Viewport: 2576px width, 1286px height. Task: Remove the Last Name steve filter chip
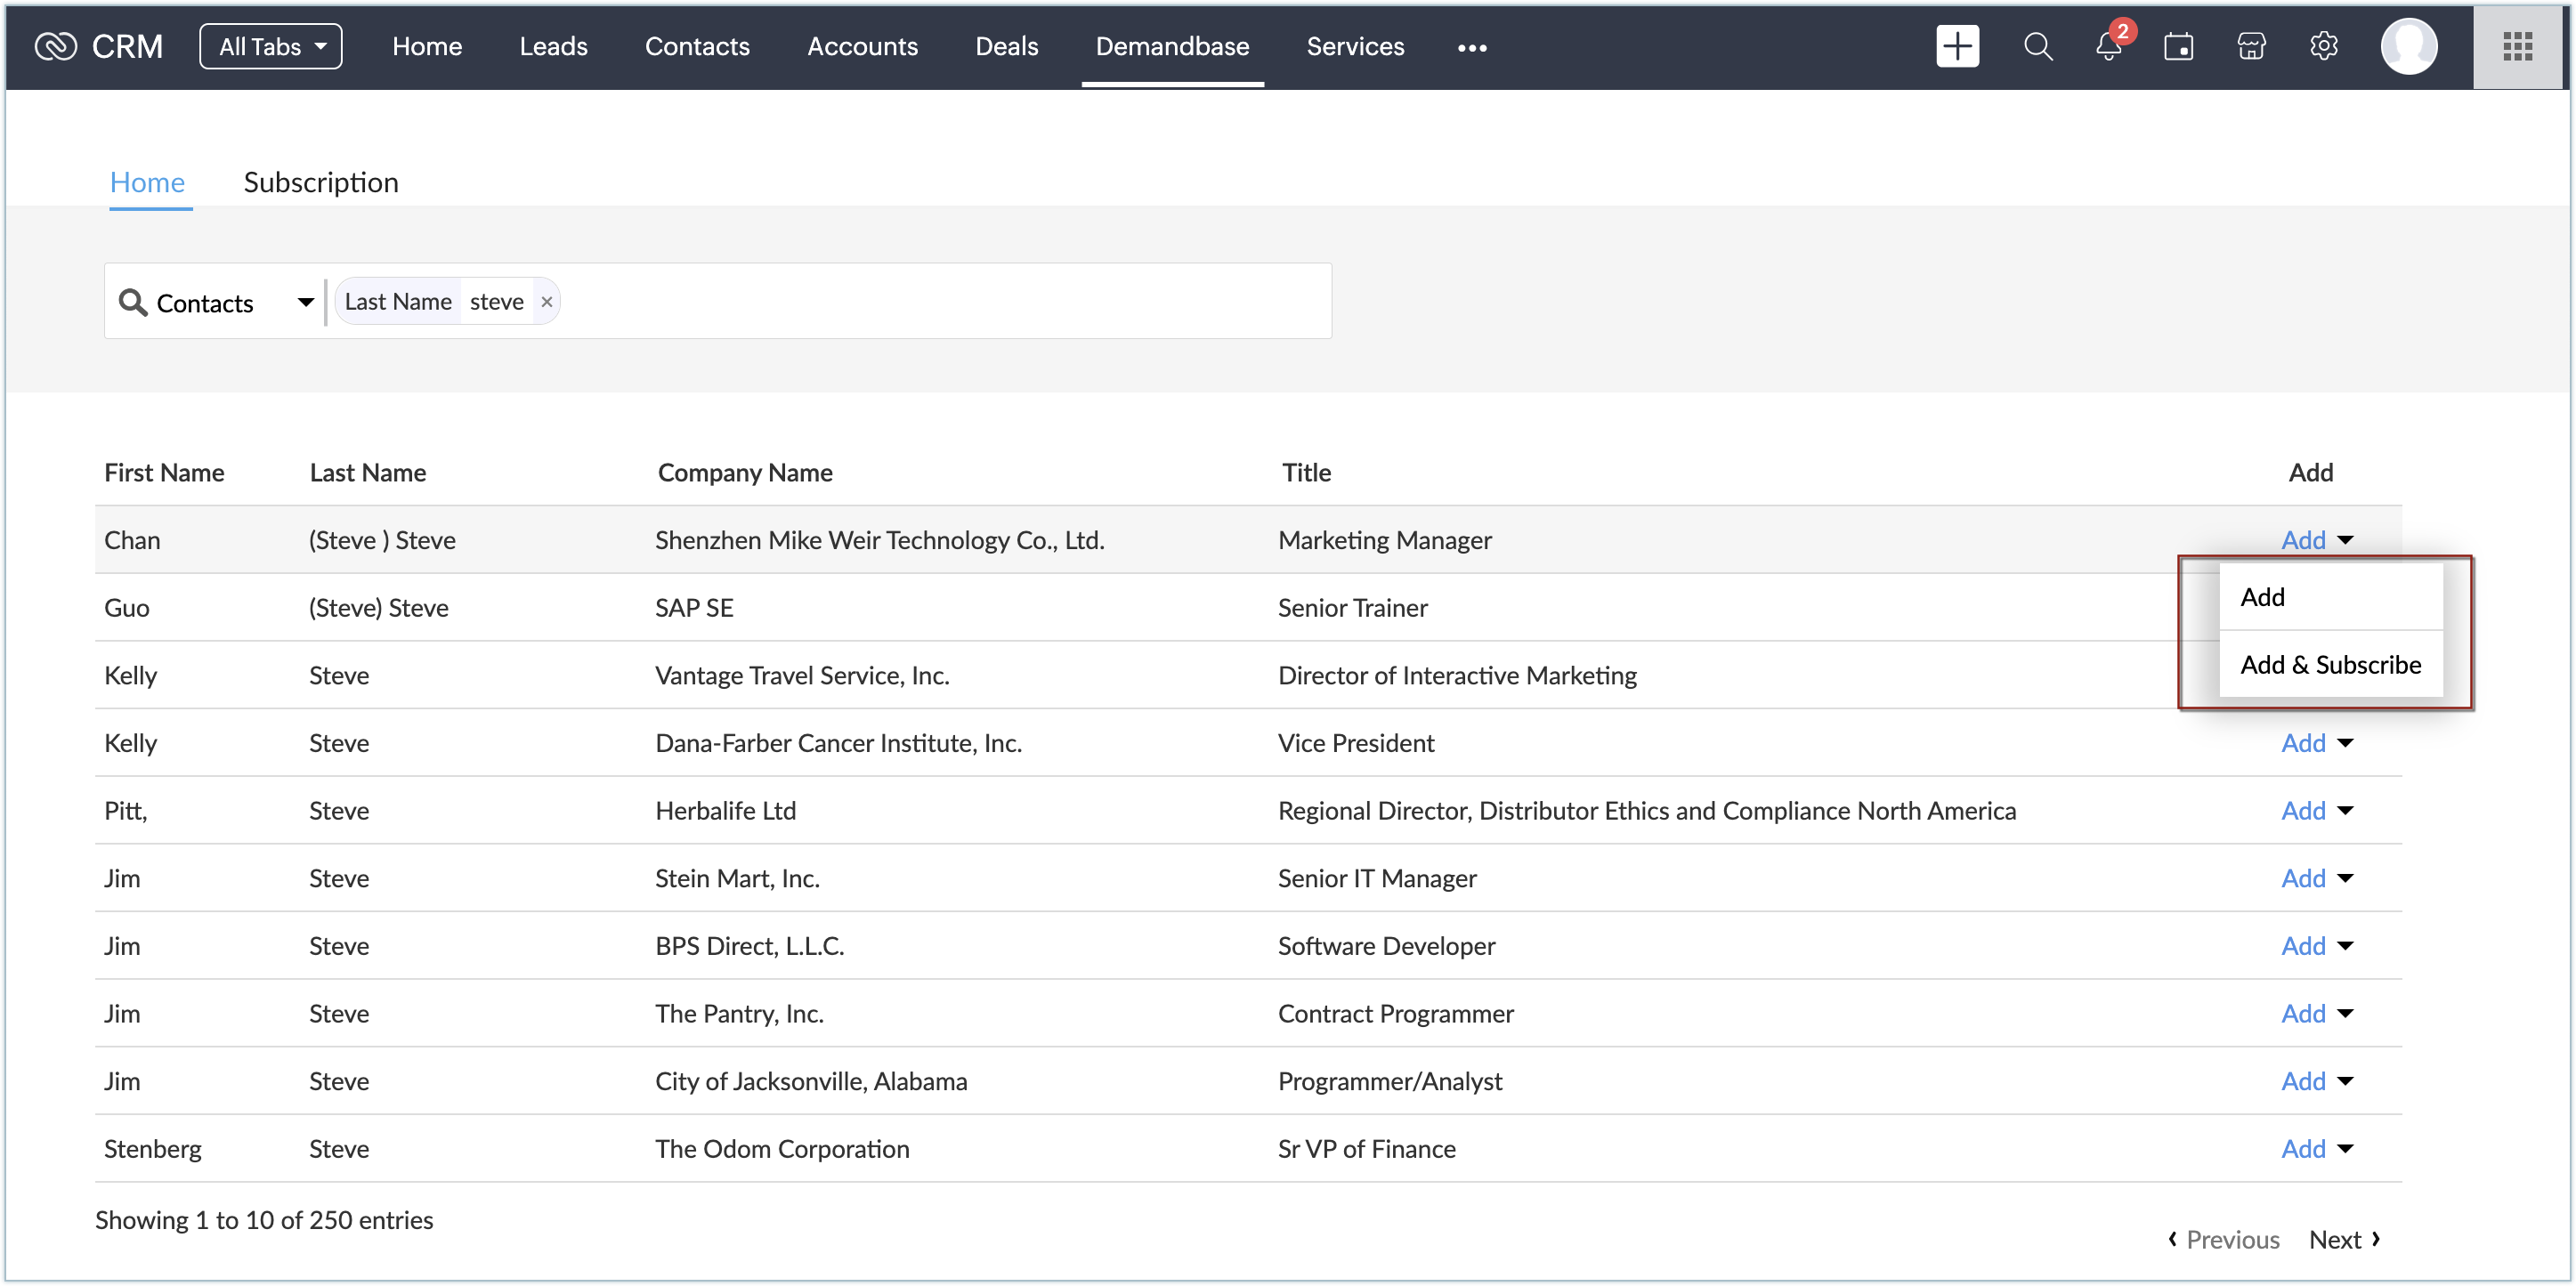[x=546, y=302]
